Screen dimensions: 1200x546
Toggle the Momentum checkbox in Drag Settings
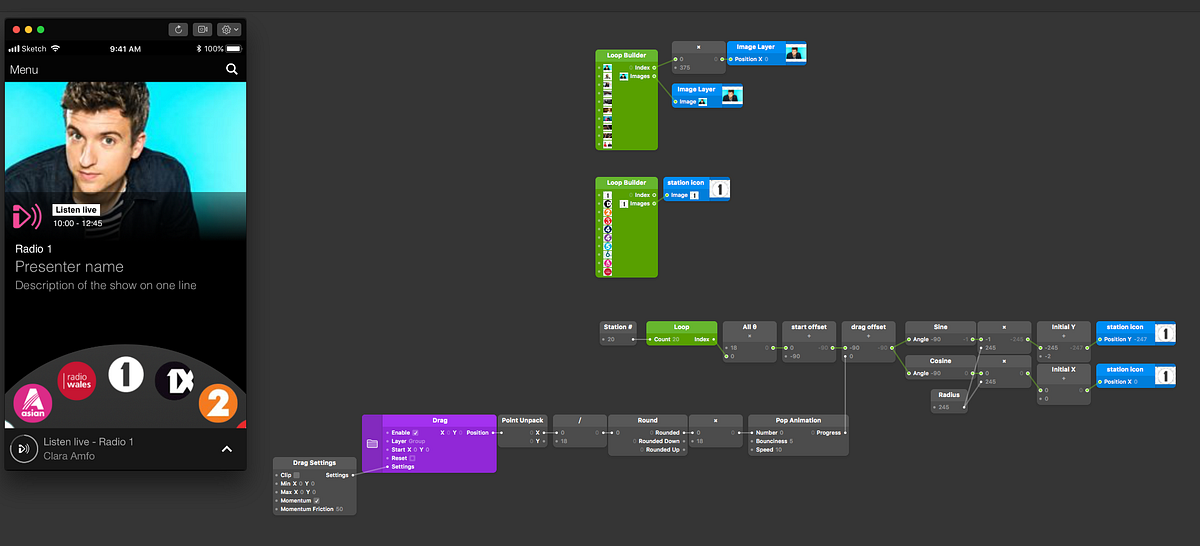[x=317, y=501]
